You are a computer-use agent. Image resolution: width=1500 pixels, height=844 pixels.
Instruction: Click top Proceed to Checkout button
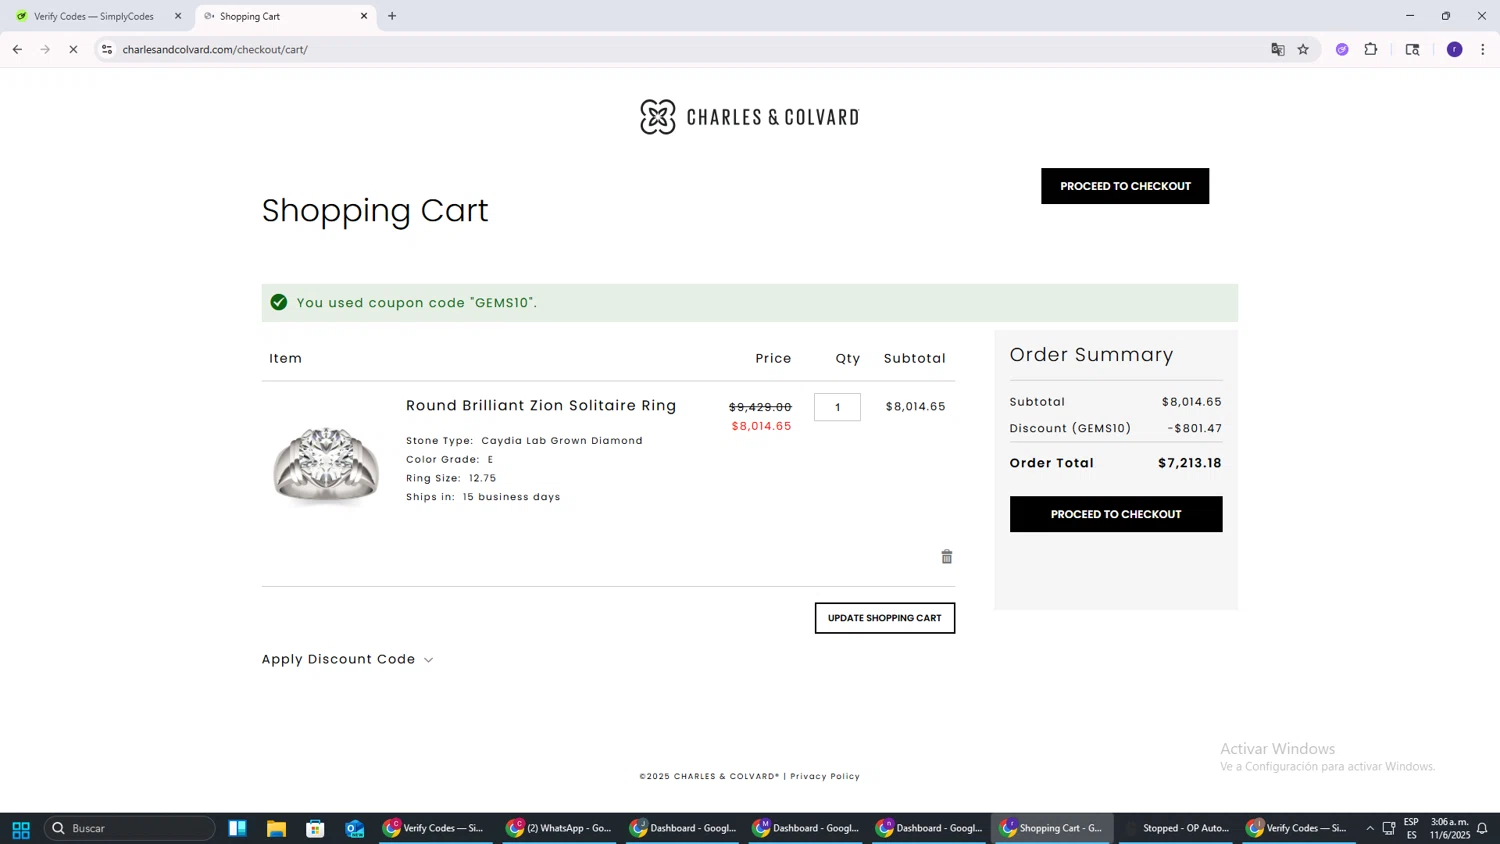(x=1125, y=186)
